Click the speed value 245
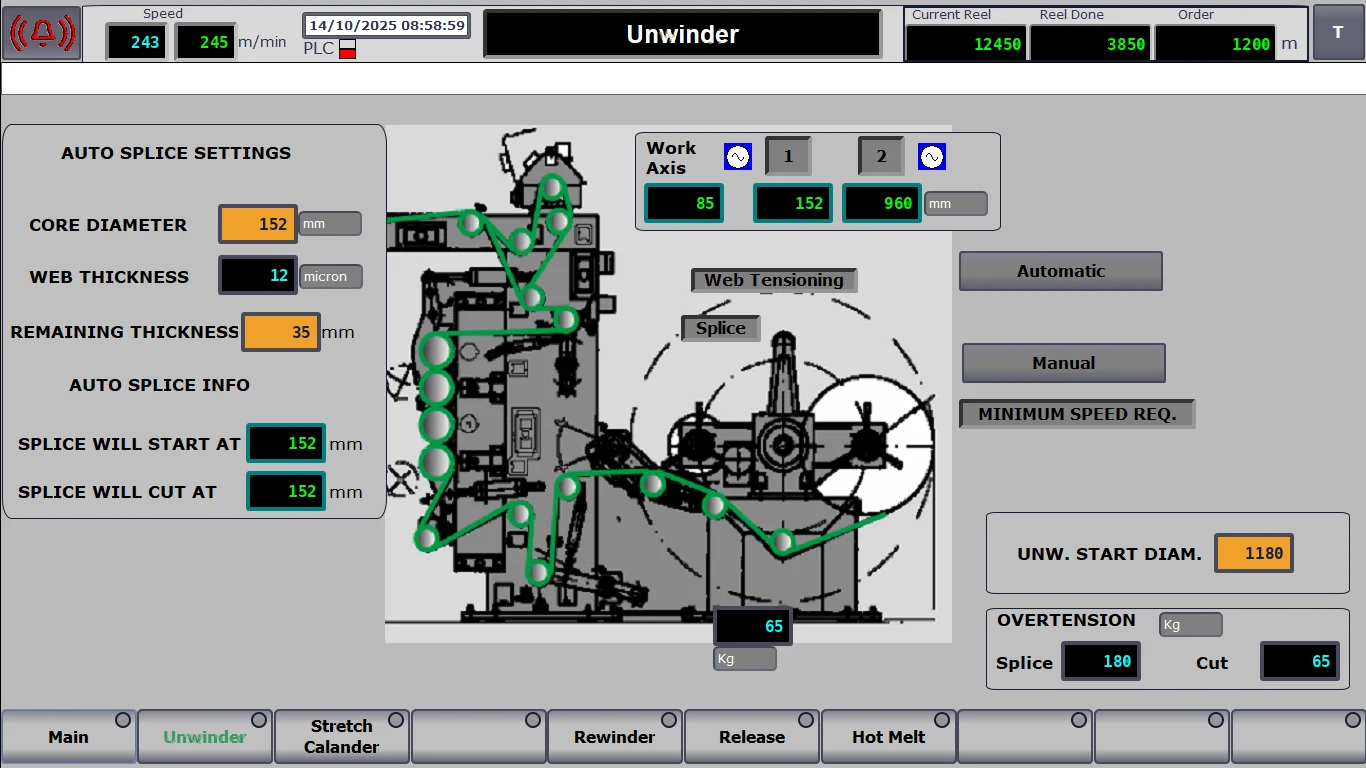Viewport: 1366px width, 768px height. pos(206,42)
